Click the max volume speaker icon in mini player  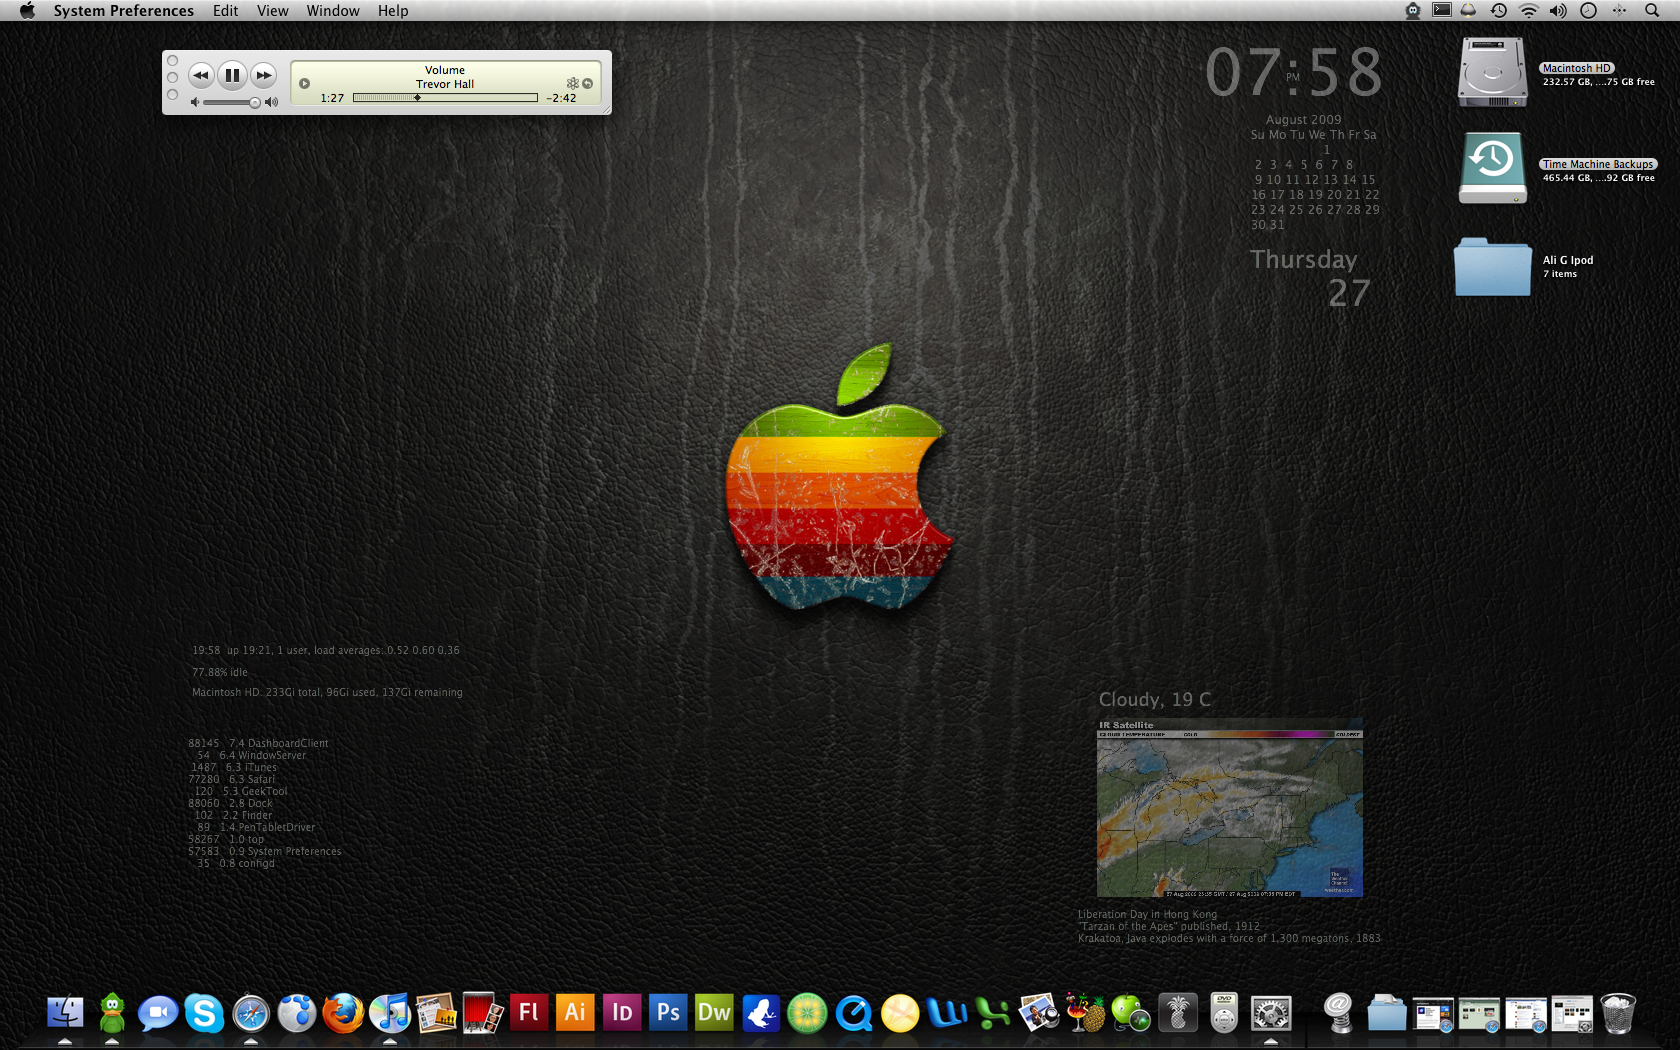[271, 102]
